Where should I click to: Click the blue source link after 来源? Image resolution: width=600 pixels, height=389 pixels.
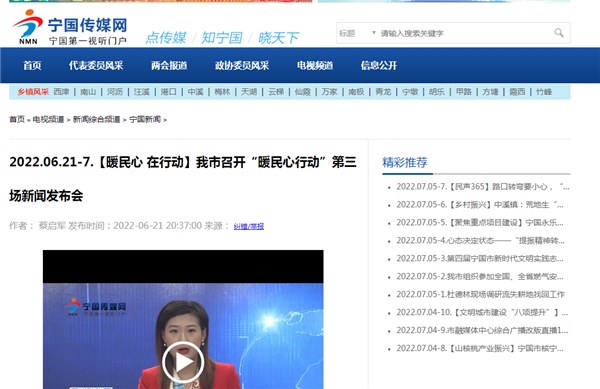tap(249, 226)
